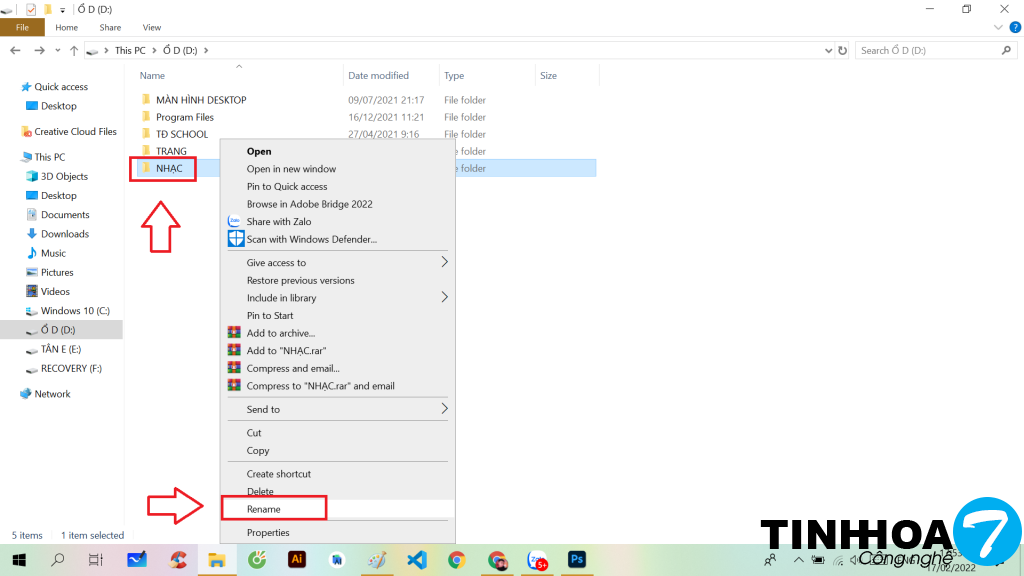Switch to the View ribbon tab
This screenshot has height=576, width=1024.
152,28
